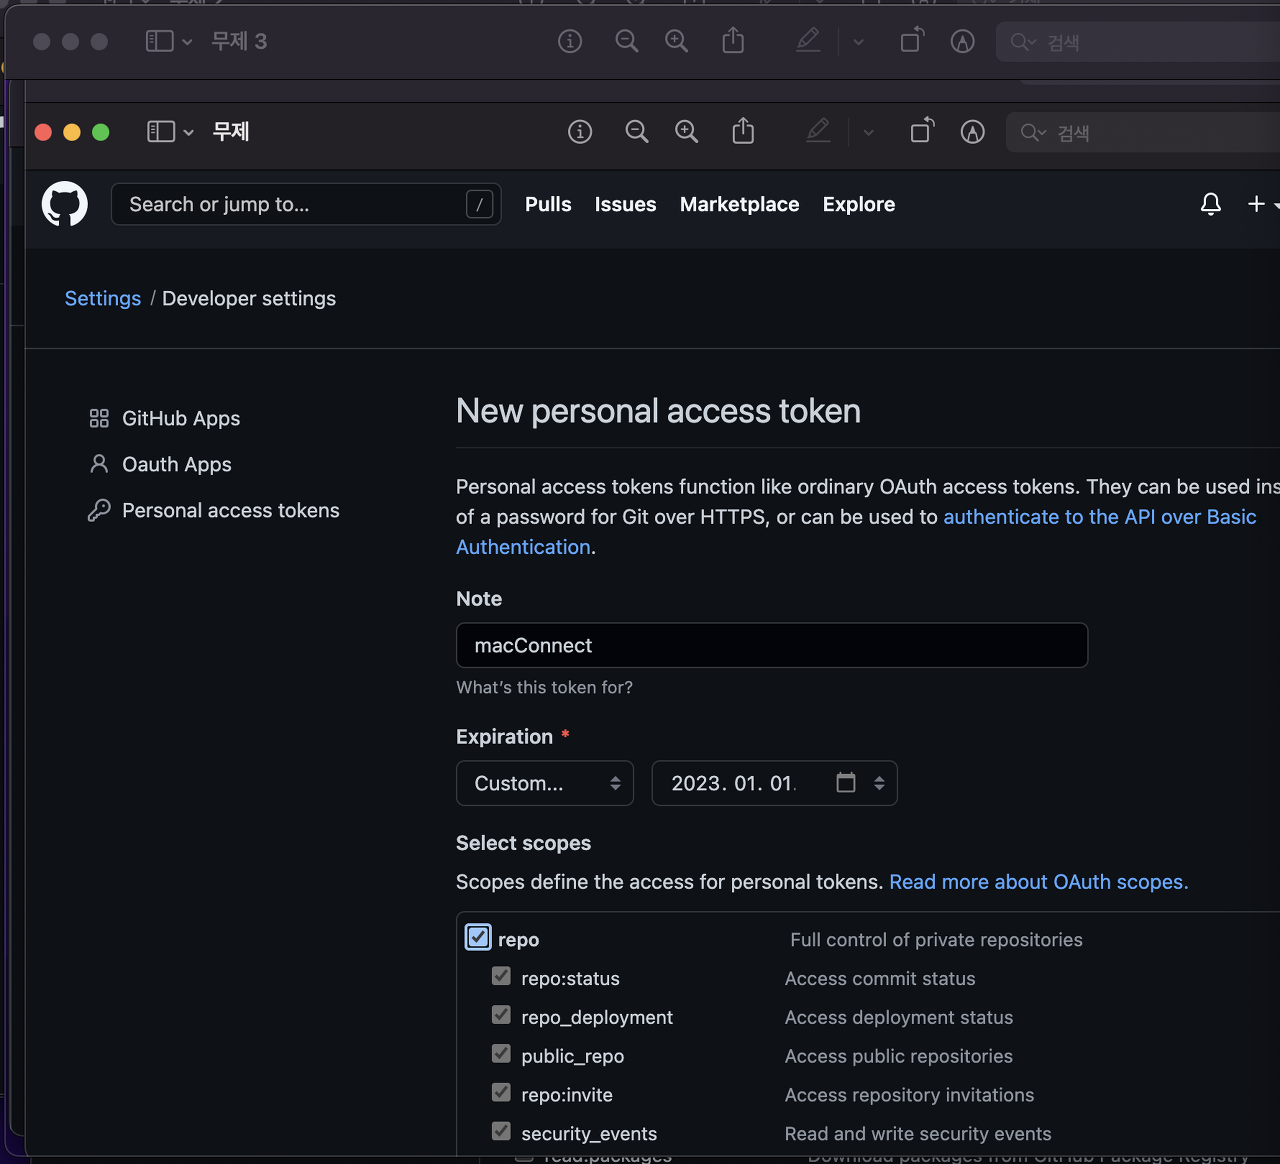Click the date stepper arrows beside 2023. 01. 01.

[x=879, y=783]
